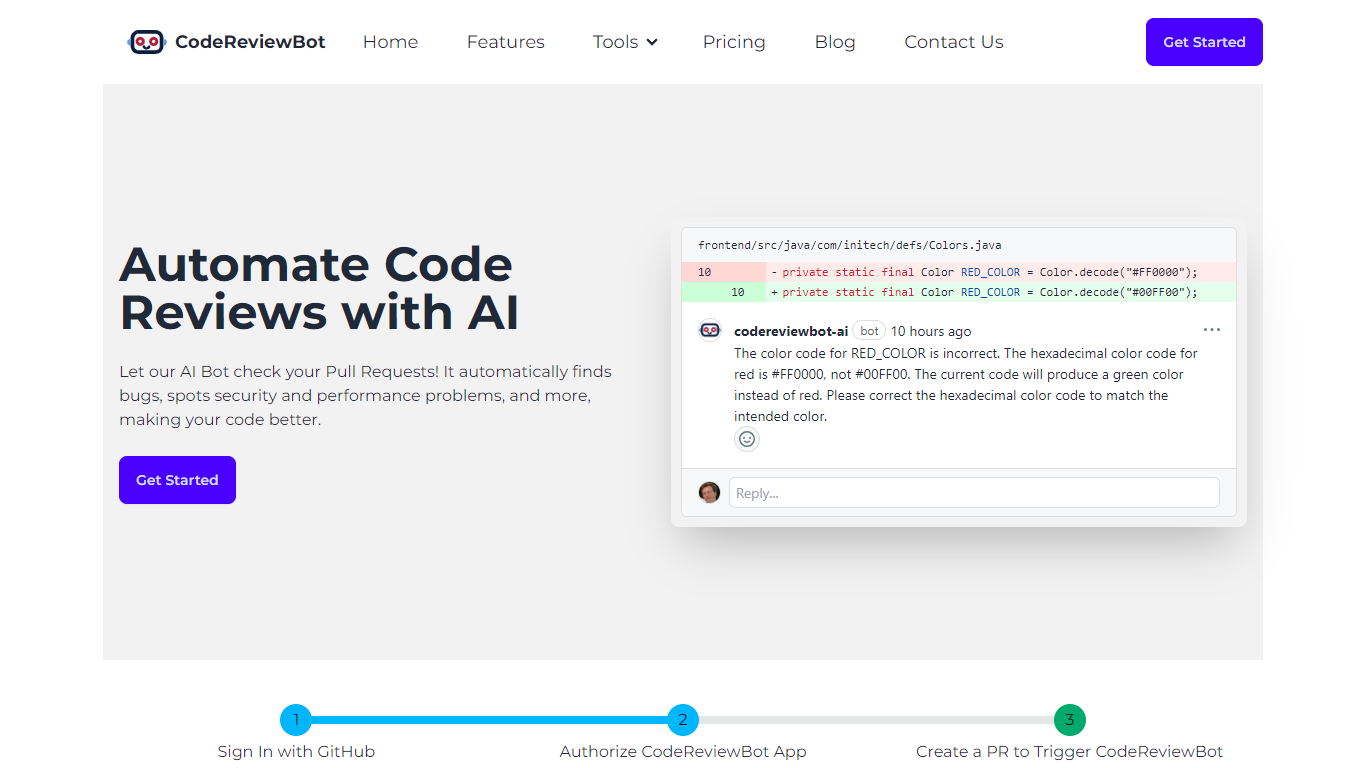Image resolution: width=1366 pixels, height=768 pixels.
Task: Click the codereviewbot-ai avatar icon
Action: point(710,330)
